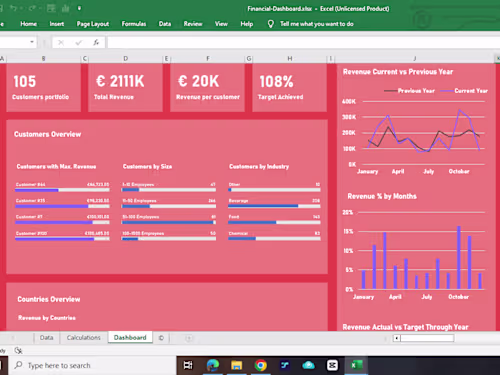The height and width of the screenshot is (375, 500).
Task: Expand the Name Box dropdown arrow
Action: (32, 42)
